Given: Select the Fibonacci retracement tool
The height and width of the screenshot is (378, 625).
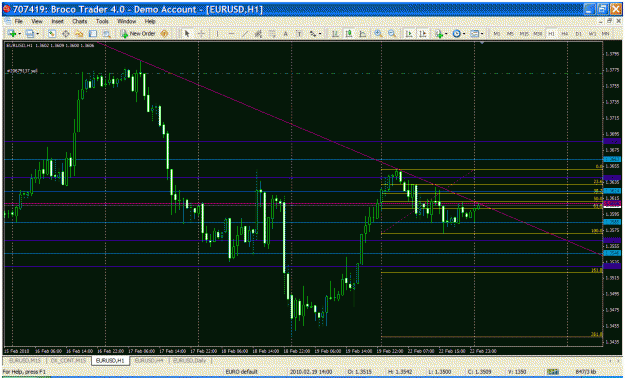Looking at the screenshot, I should (x=272, y=34).
